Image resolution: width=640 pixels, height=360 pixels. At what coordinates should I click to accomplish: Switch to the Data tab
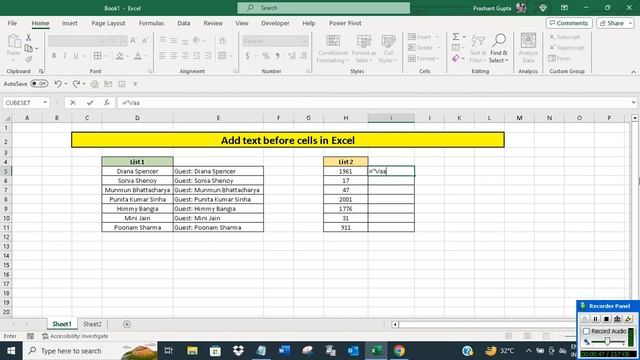coord(184,23)
